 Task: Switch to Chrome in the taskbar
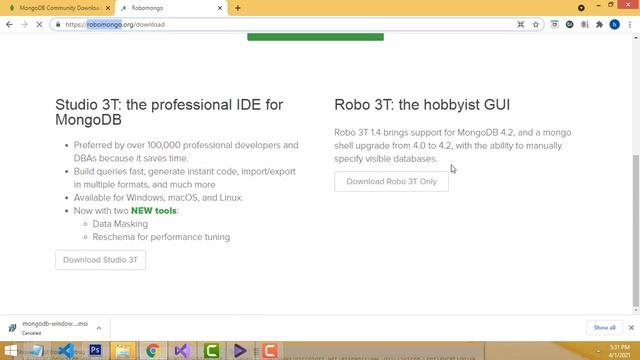[x=153, y=351]
